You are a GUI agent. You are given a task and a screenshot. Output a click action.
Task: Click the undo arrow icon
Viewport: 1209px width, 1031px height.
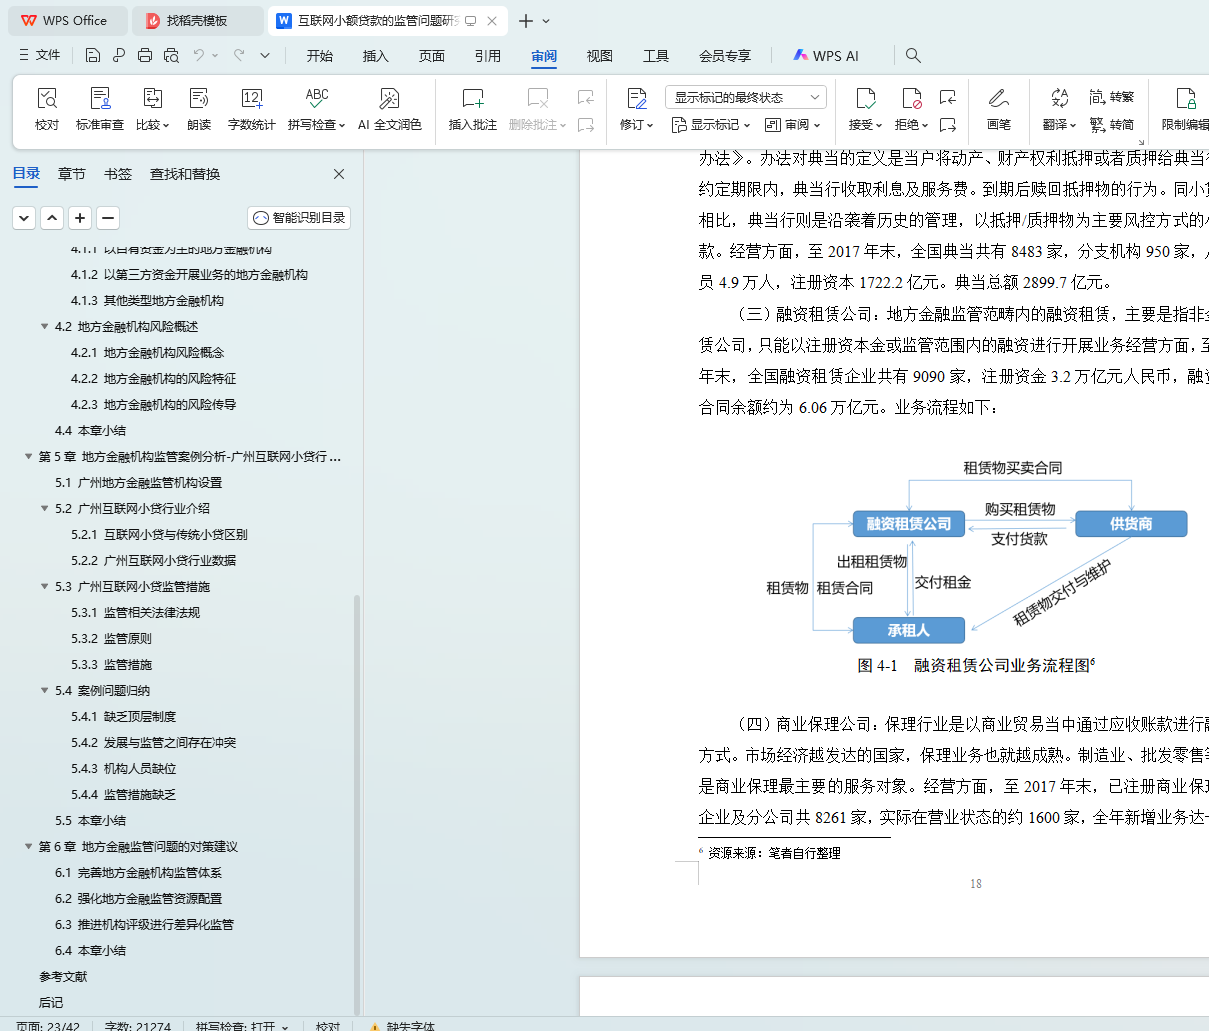click(199, 55)
